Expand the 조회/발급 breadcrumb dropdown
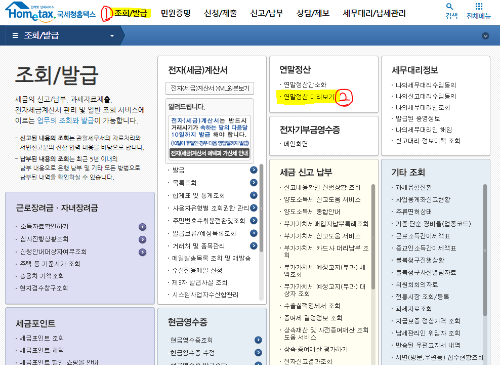 [112, 36]
